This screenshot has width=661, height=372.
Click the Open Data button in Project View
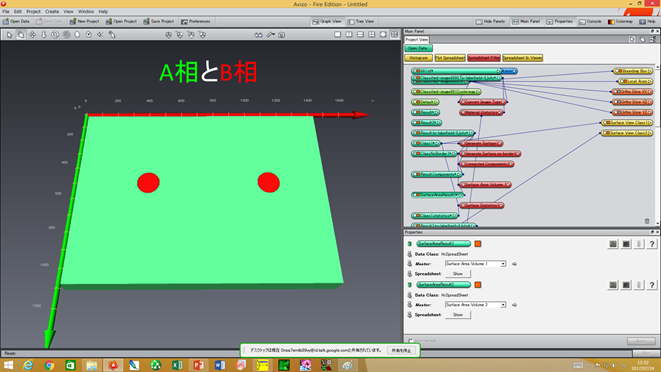coord(418,48)
